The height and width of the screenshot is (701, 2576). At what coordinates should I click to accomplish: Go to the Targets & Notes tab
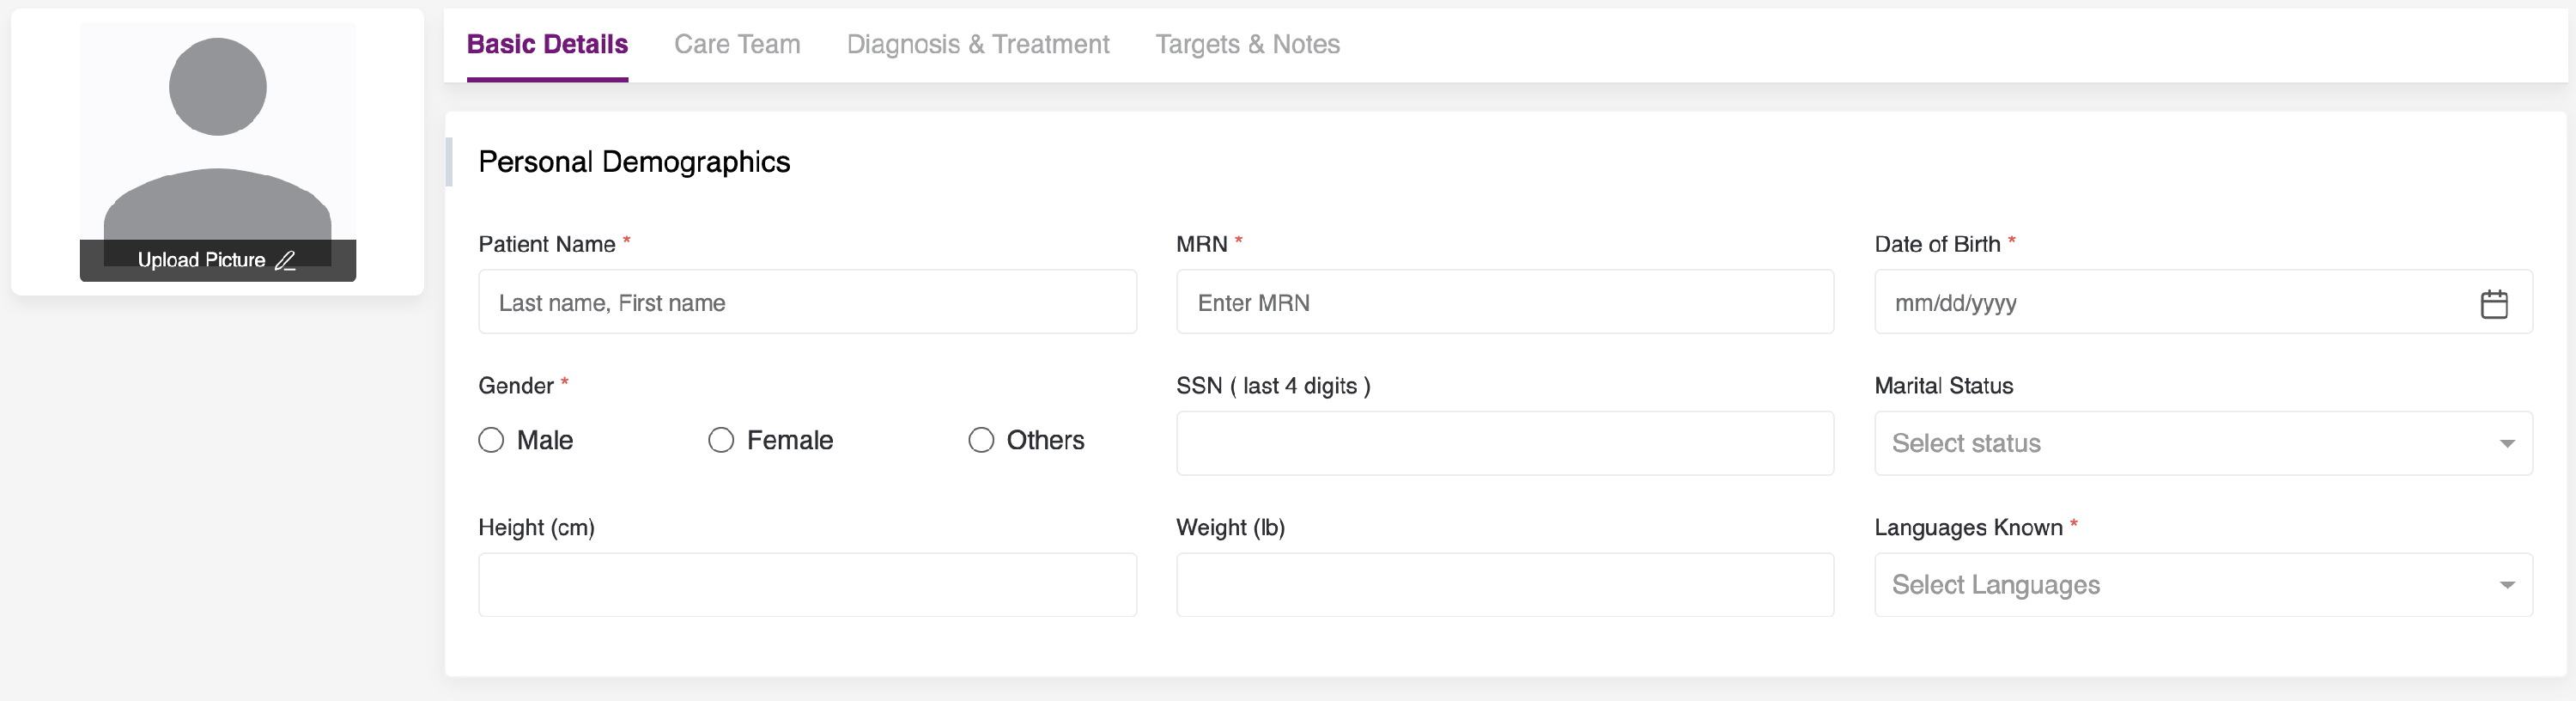point(1247,44)
